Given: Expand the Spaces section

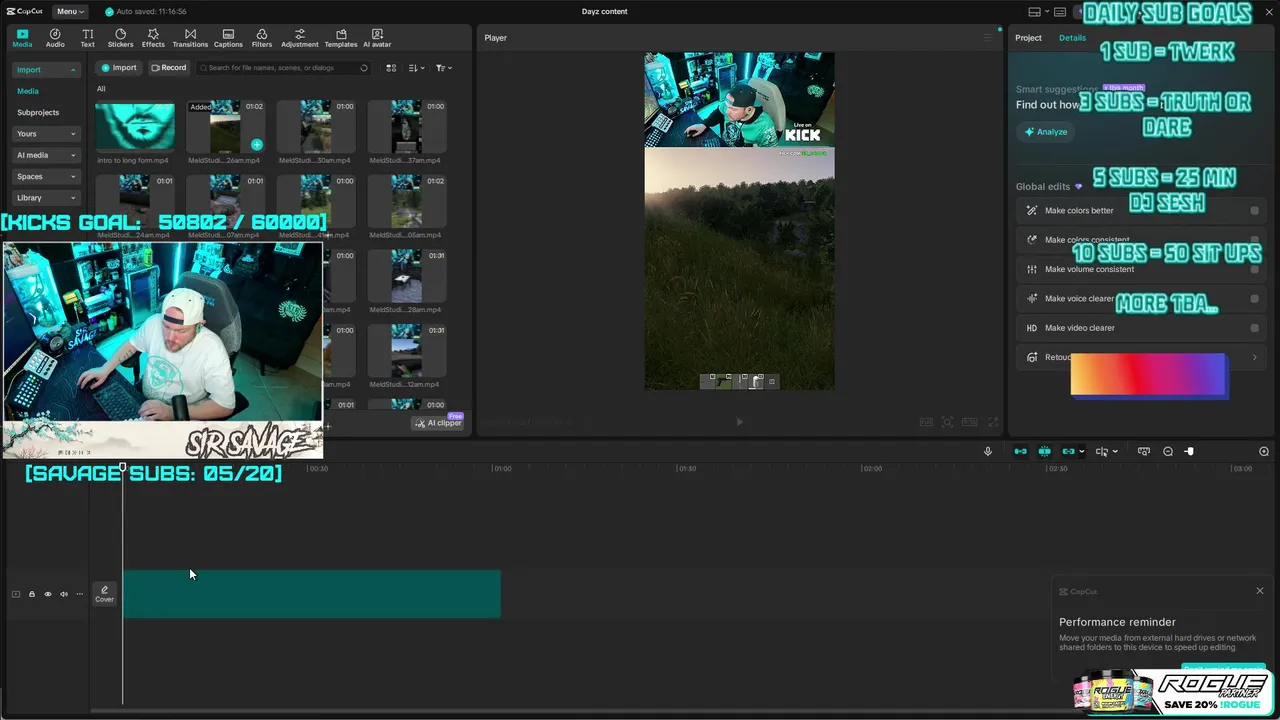Looking at the screenshot, I should (x=46, y=176).
